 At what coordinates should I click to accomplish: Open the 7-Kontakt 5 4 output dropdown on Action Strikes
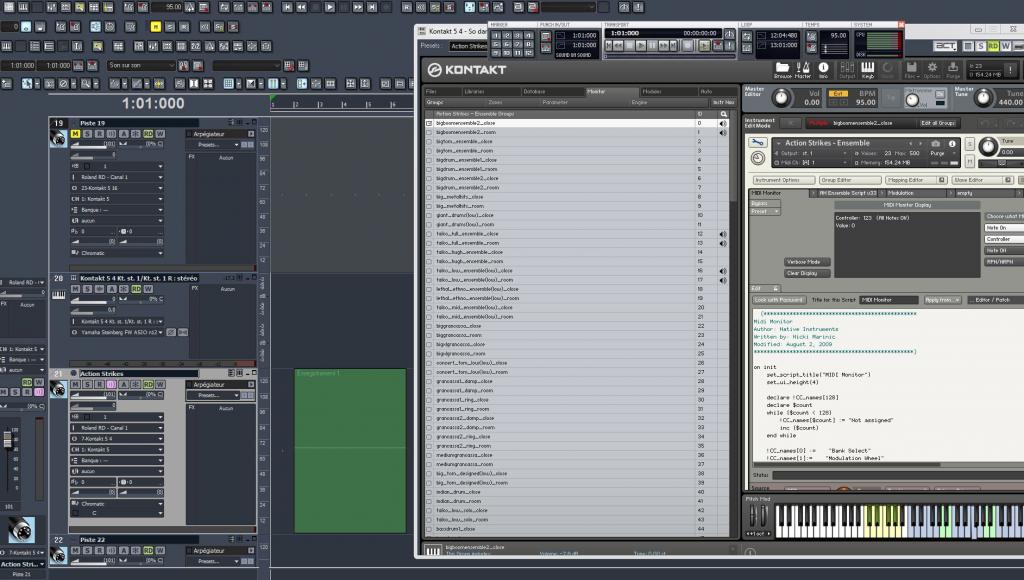[118, 439]
